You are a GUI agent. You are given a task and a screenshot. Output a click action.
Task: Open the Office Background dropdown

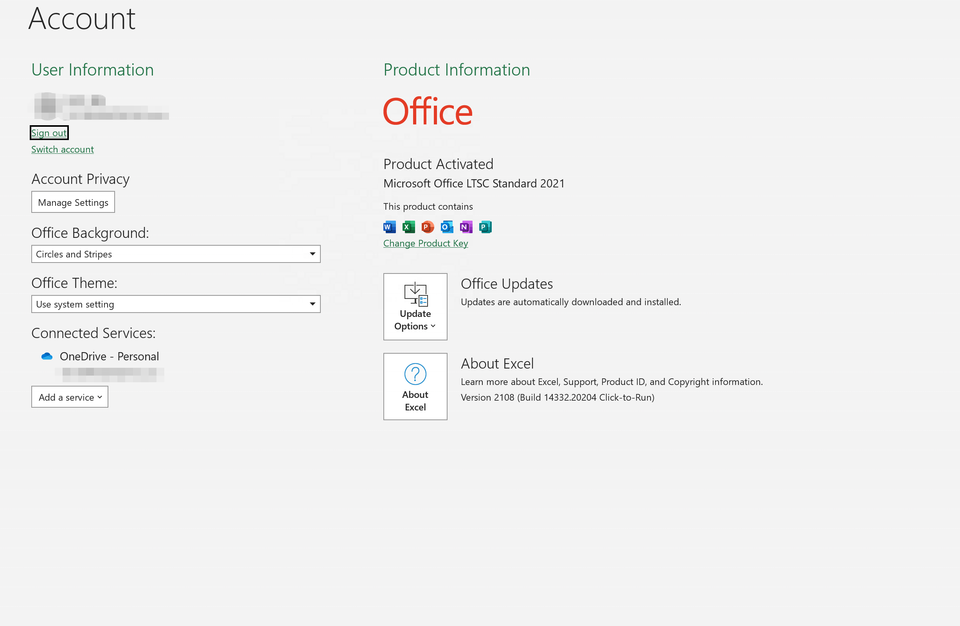pyautogui.click(x=176, y=254)
